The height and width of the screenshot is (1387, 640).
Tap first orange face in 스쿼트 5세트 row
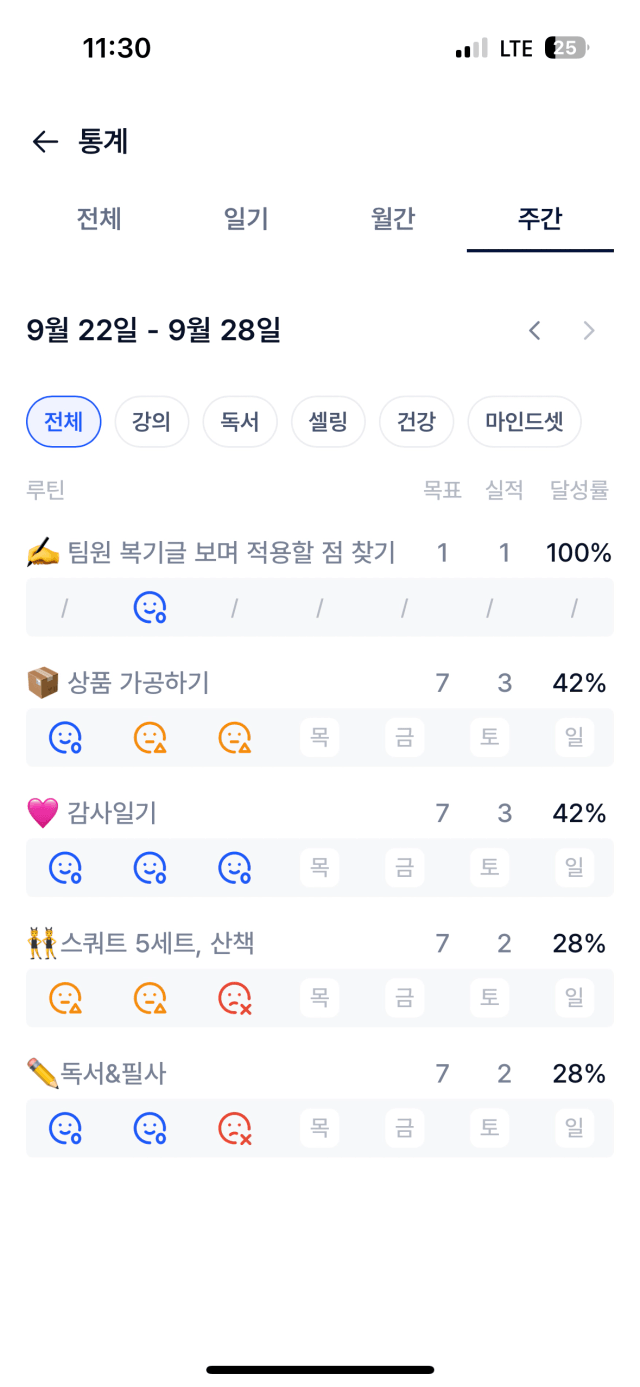[x=65, y=998]
